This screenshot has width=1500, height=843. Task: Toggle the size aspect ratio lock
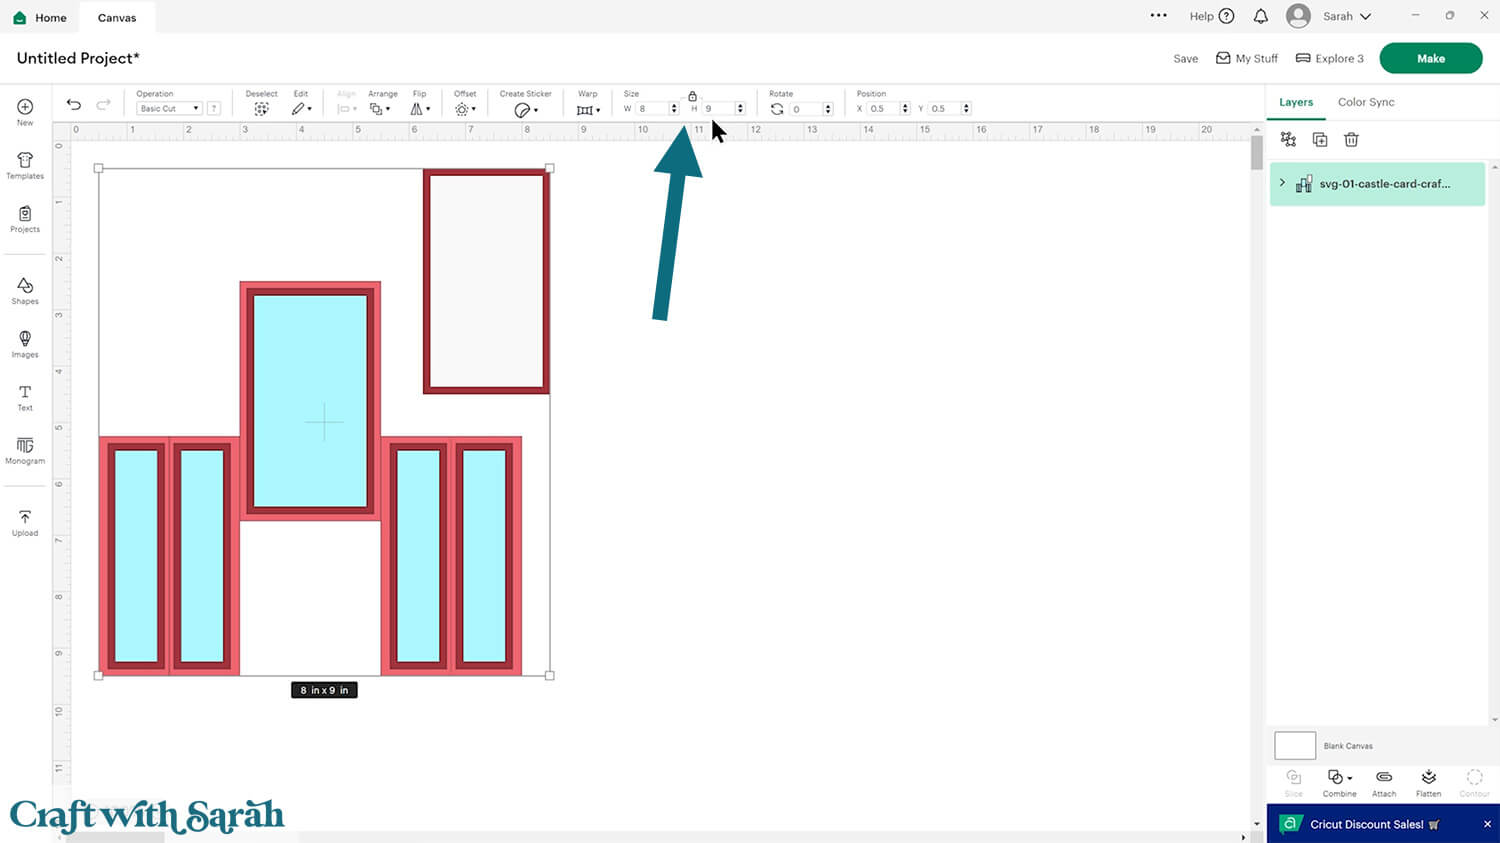coord(692,96)
